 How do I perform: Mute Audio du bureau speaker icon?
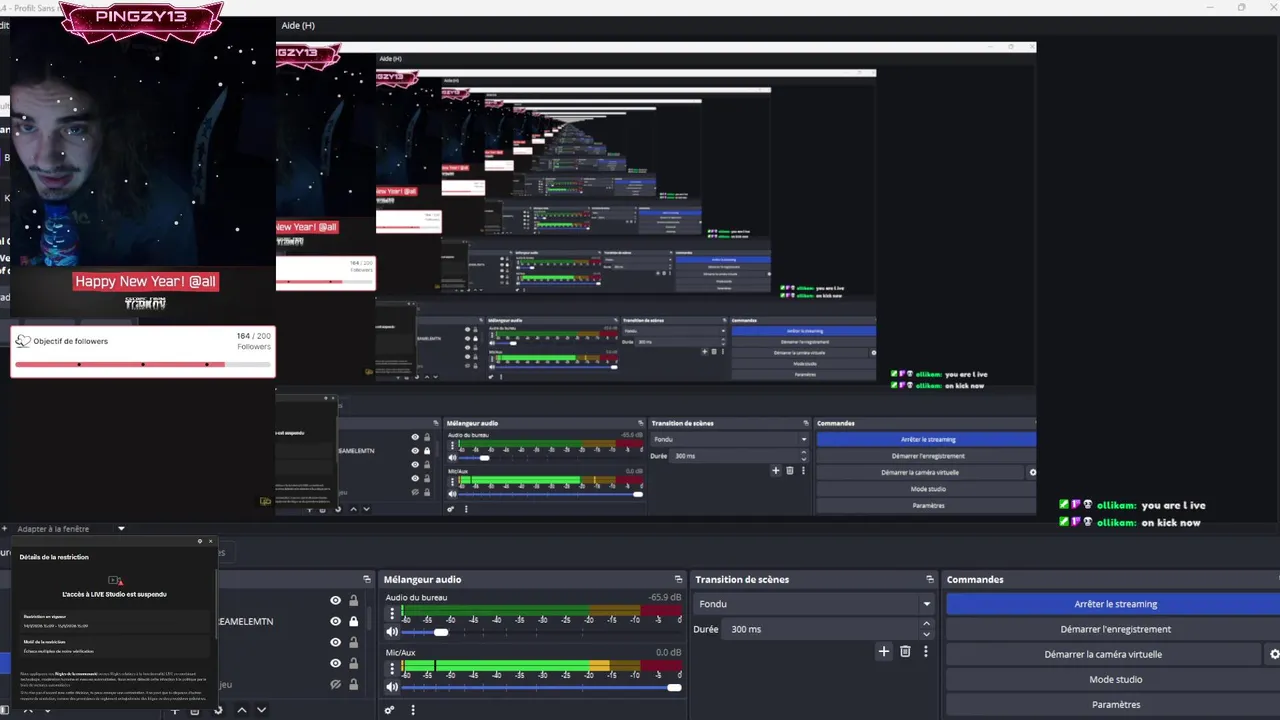[x=392, y=632]
